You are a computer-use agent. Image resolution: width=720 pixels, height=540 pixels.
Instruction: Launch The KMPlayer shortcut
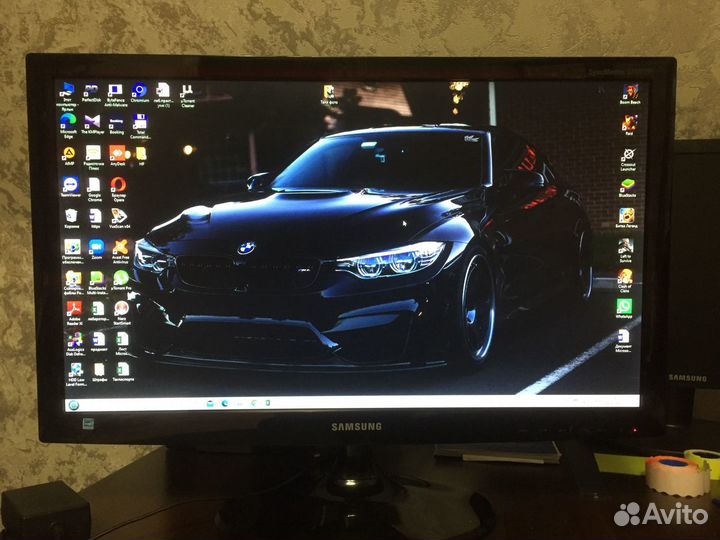click(x=92, y=122)
